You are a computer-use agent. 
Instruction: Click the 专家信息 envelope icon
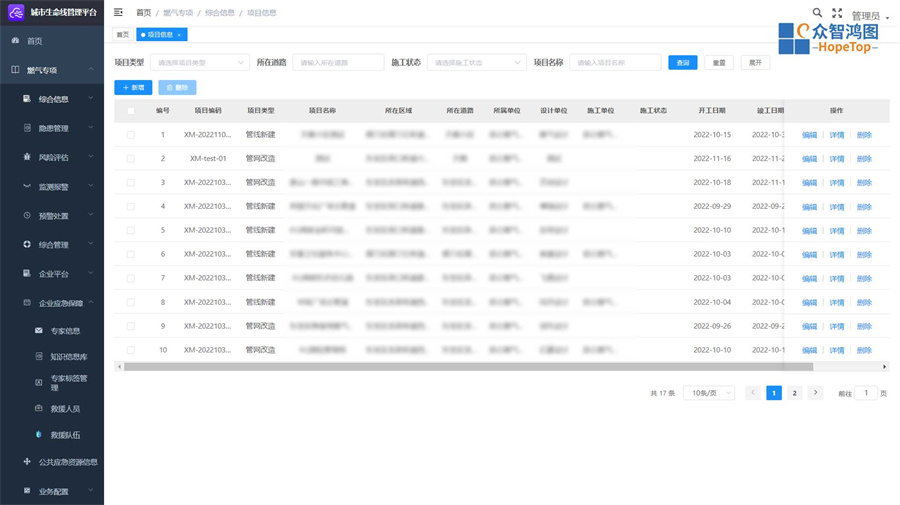38,331
